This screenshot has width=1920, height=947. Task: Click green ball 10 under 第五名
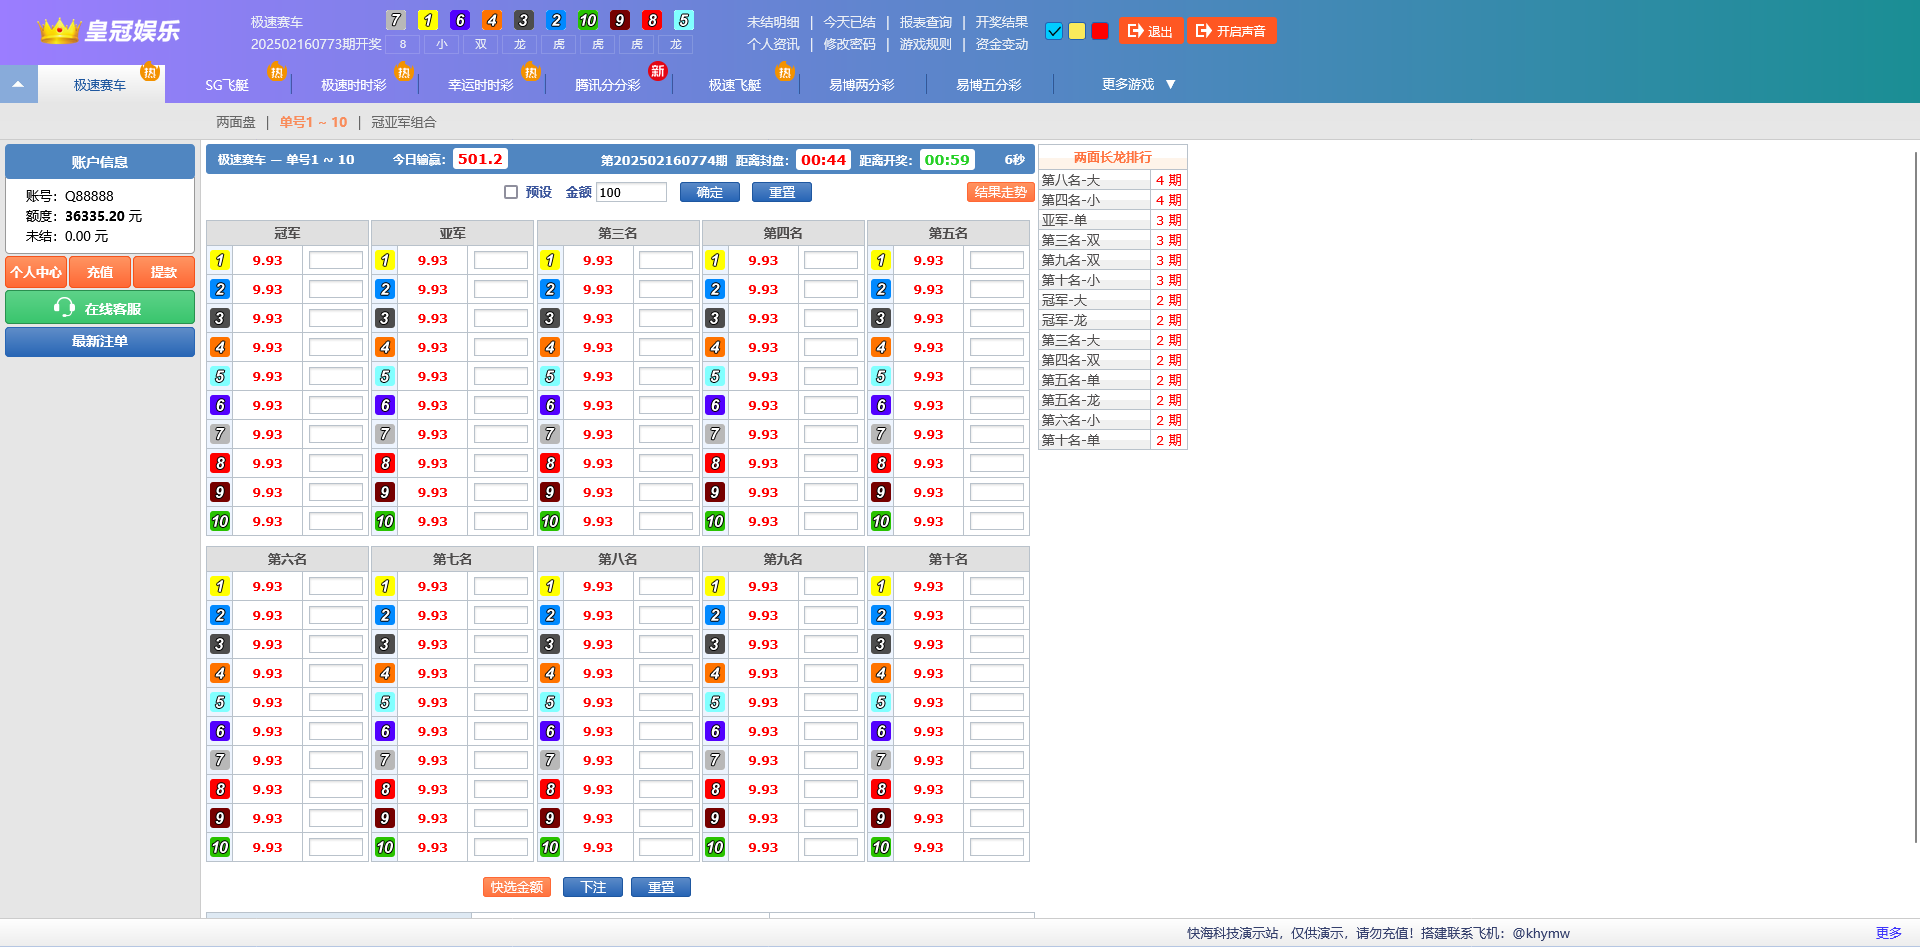tap(881, 521)
